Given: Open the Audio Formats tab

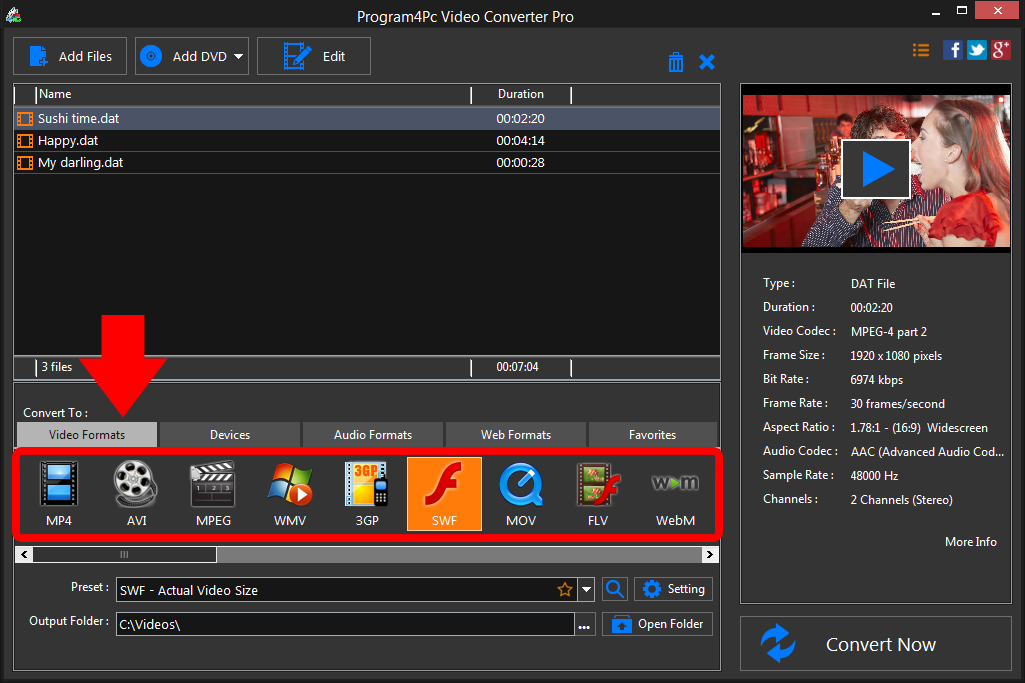Looking at the screenshot, I should coord(372,435).
